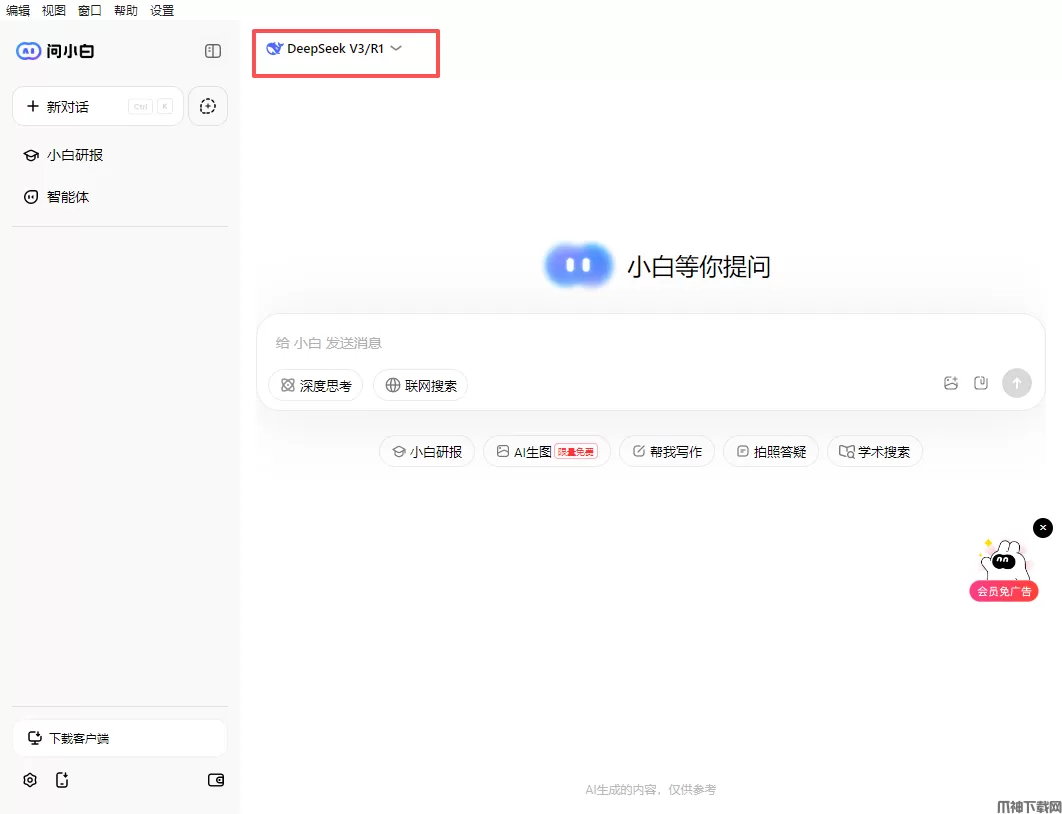
Task: Close the 会员免广告 floating mascot popup
Action: [1042, 528]
